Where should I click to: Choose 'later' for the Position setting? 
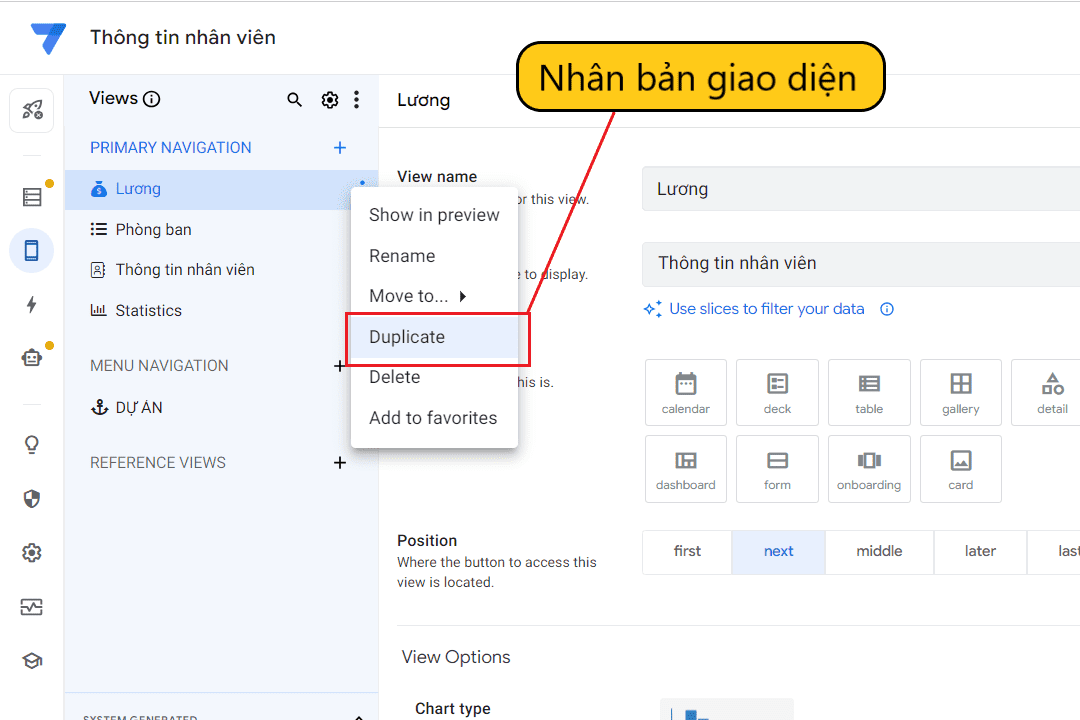pyautogui.click(x=980, y=551)
